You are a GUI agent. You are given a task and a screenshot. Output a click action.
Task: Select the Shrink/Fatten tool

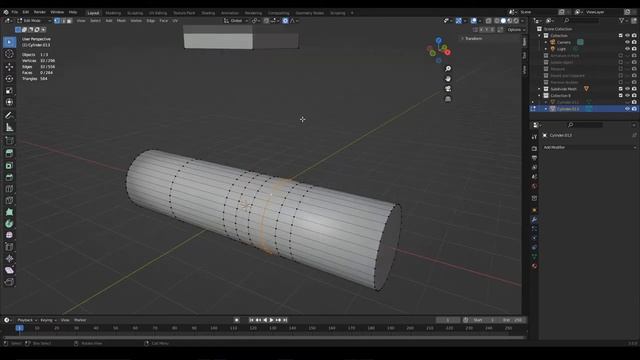coord(9,258)
